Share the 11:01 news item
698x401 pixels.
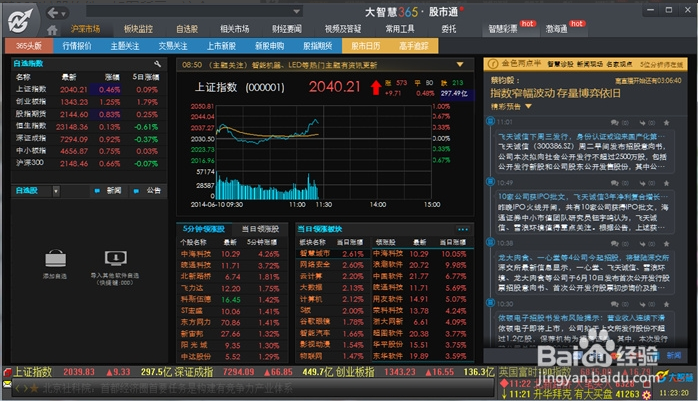[643, 122]
